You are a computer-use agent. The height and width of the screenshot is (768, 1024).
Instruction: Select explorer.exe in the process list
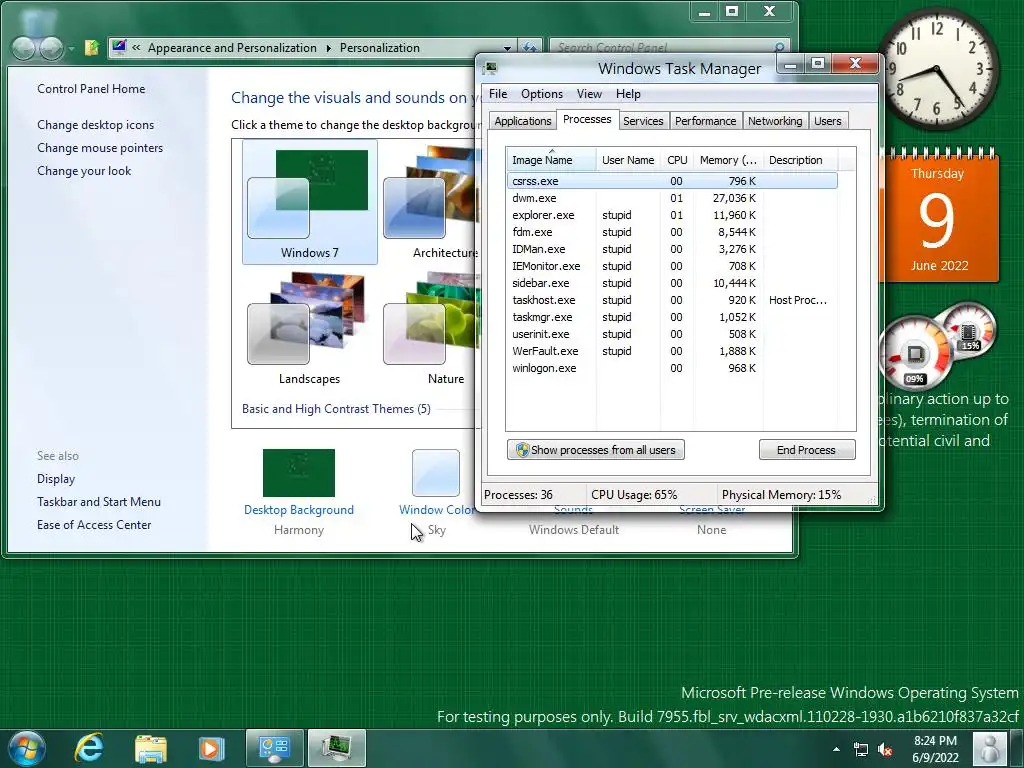(x=672, y=215)
